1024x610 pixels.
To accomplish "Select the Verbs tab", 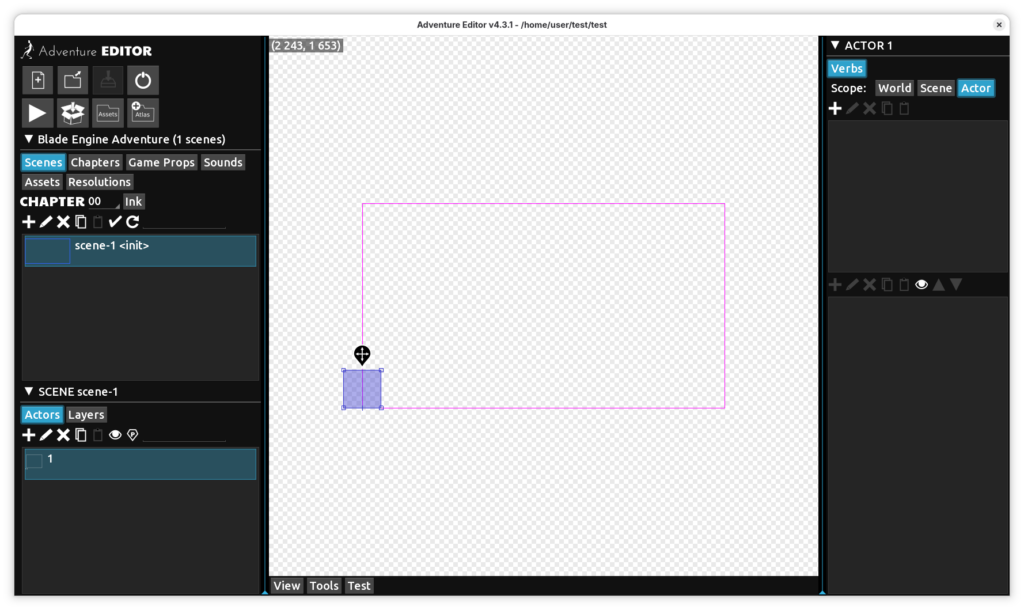I will point(847,69).
